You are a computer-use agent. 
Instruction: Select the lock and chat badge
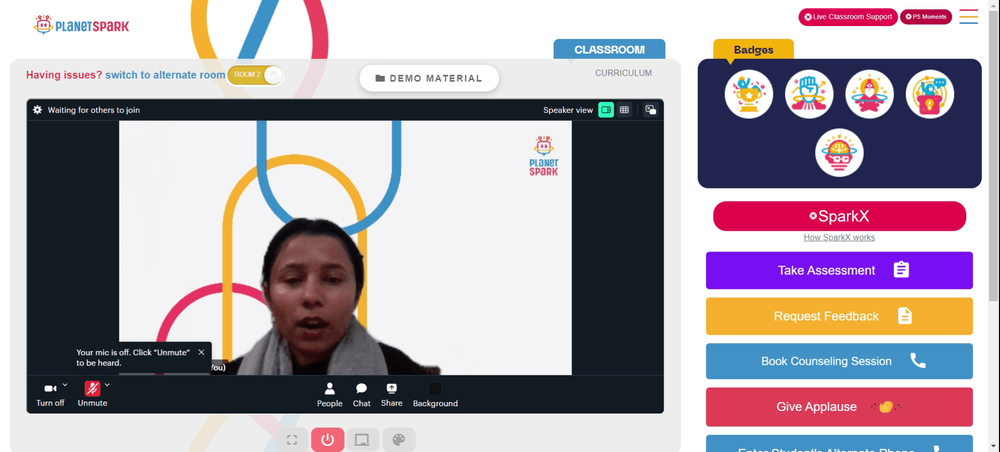930,94
